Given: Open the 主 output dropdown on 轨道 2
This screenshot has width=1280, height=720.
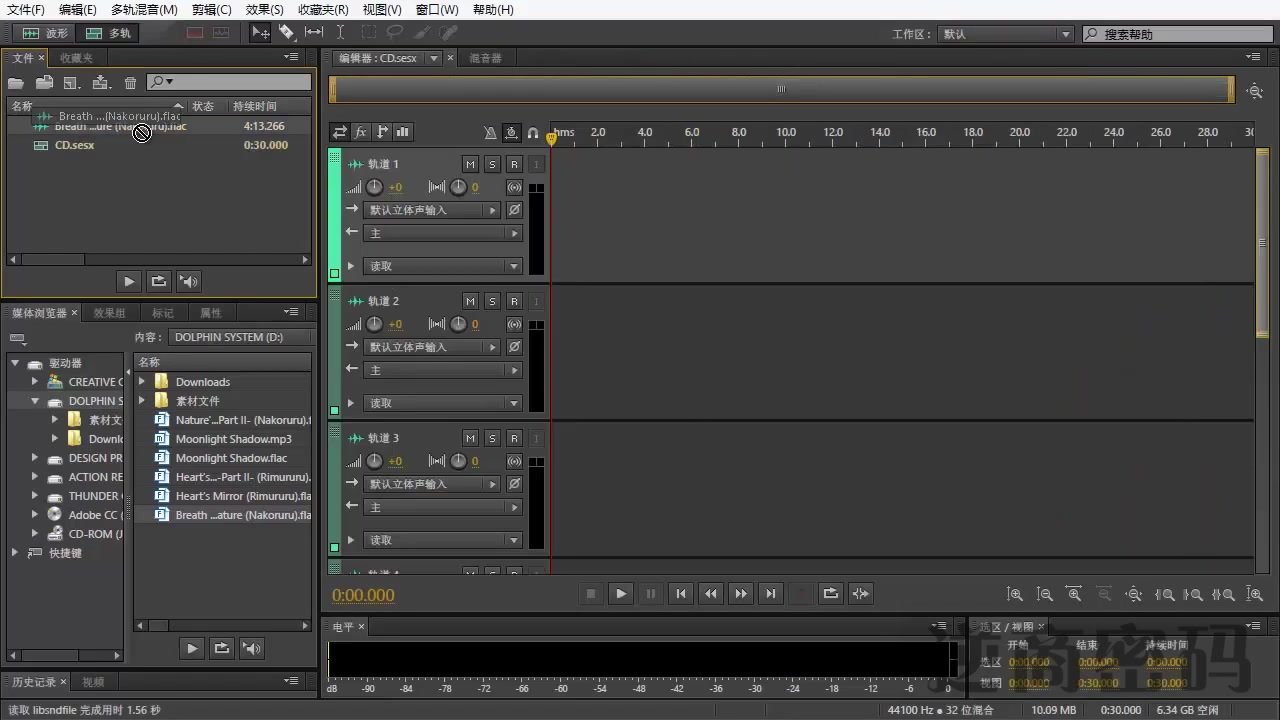Looking at the screenshot, I should click(443, 370).
